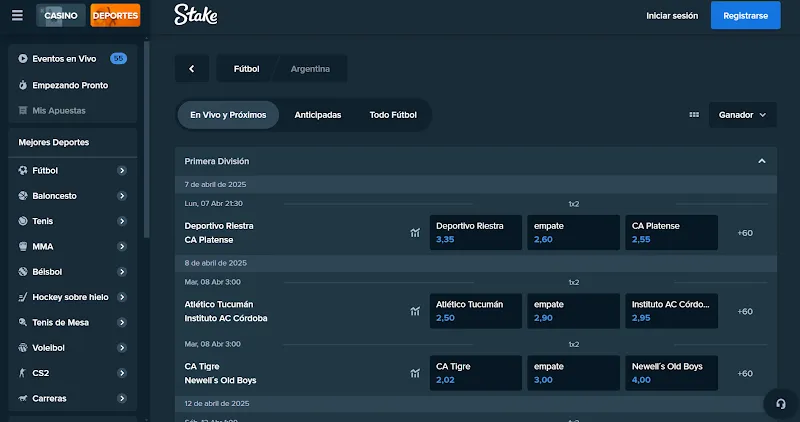Click the Baloncesto ball icon
The width and height of the screenshot is (800, 422).
coord(22,196)
